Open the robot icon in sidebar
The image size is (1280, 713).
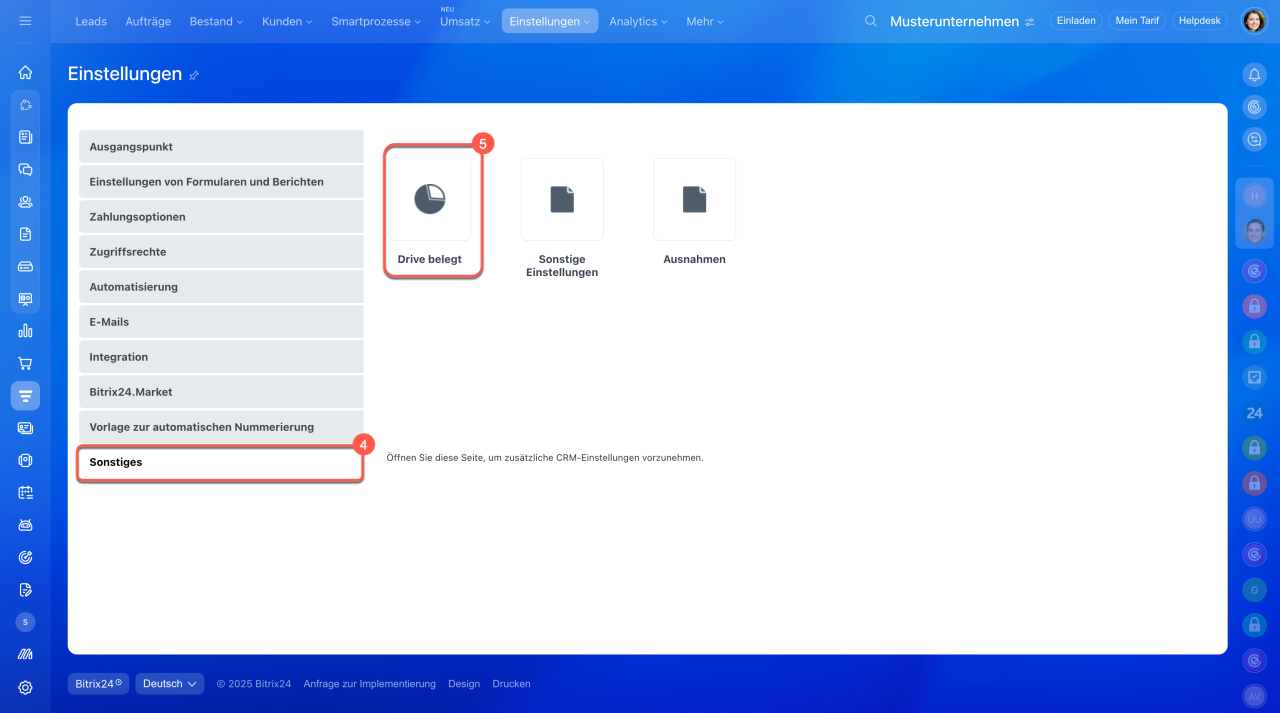[25, 525]
